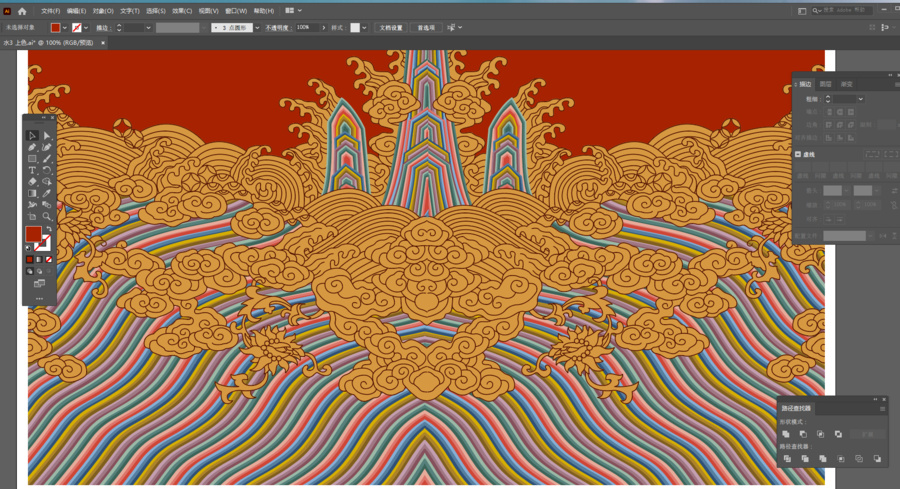Open the 视图(V) menu
900x489 pixels.
(208, 11)
